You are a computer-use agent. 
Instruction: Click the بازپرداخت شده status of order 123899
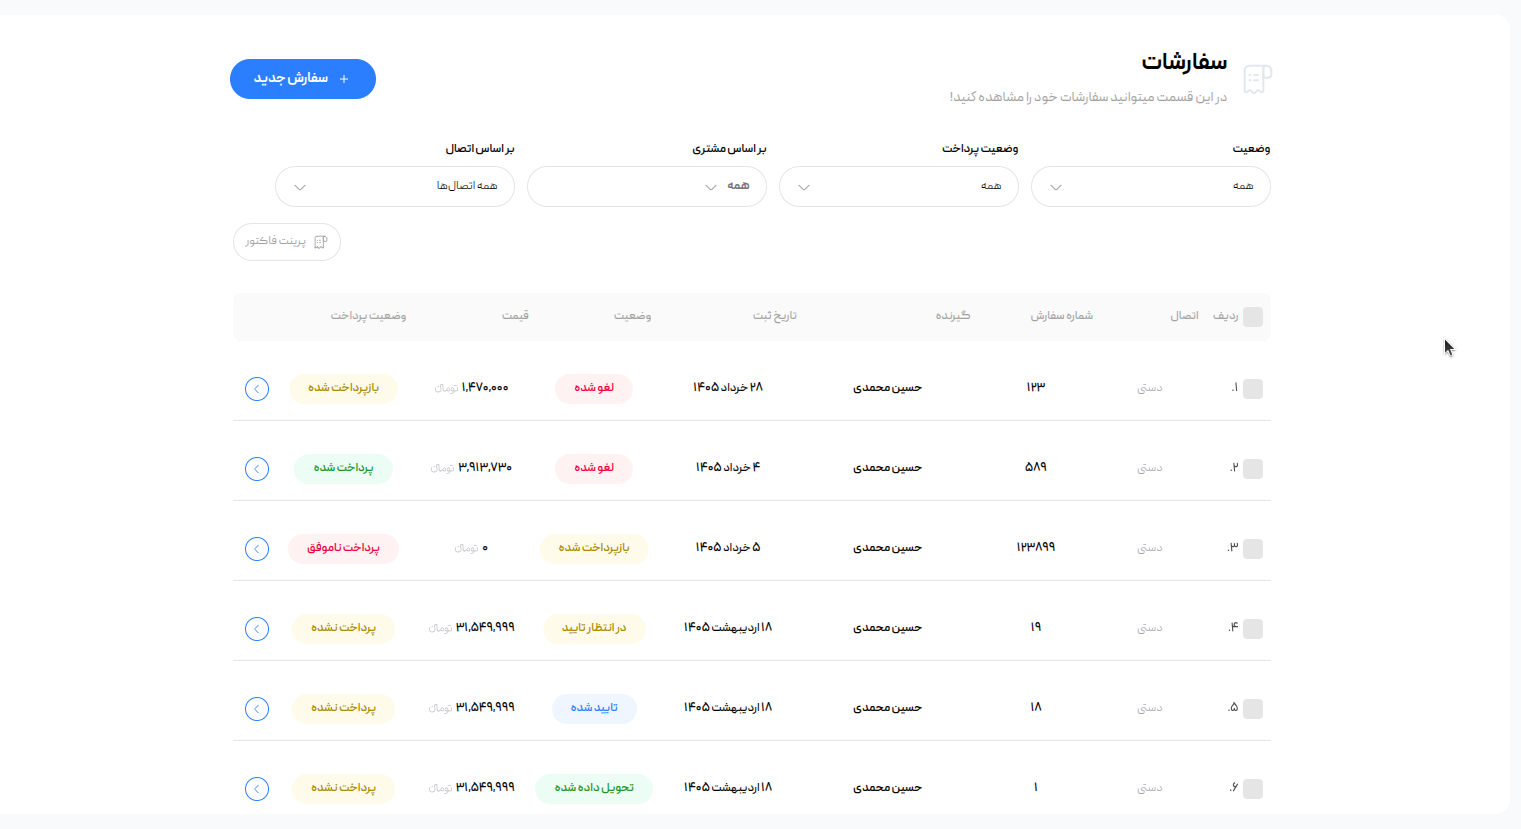(x=594, y=548)
